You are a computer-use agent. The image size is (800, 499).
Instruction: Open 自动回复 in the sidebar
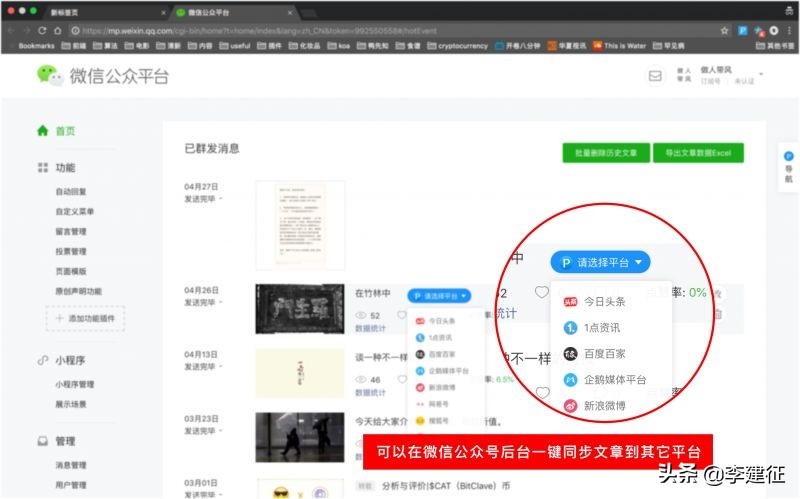tap(71, 192)
